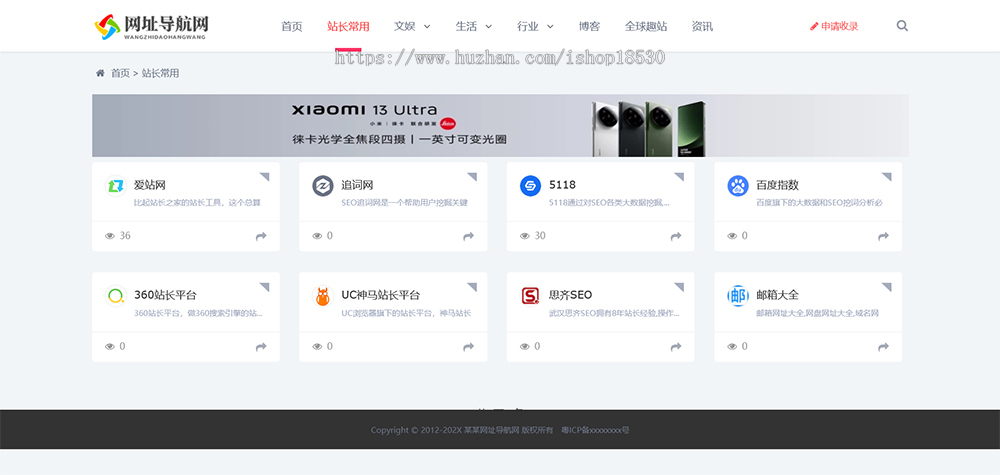Click the 比起站长之家的站长工具 description text

click(x=197, y=203)
